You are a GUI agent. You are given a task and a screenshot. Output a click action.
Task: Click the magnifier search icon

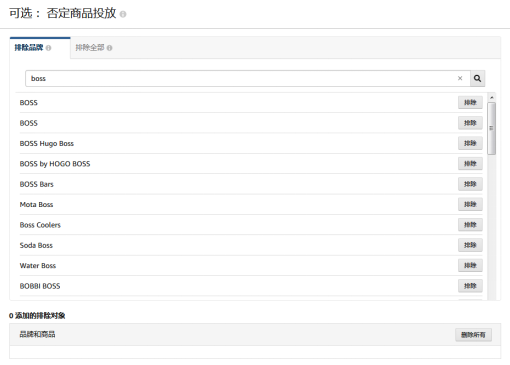[x=477, y=78]
